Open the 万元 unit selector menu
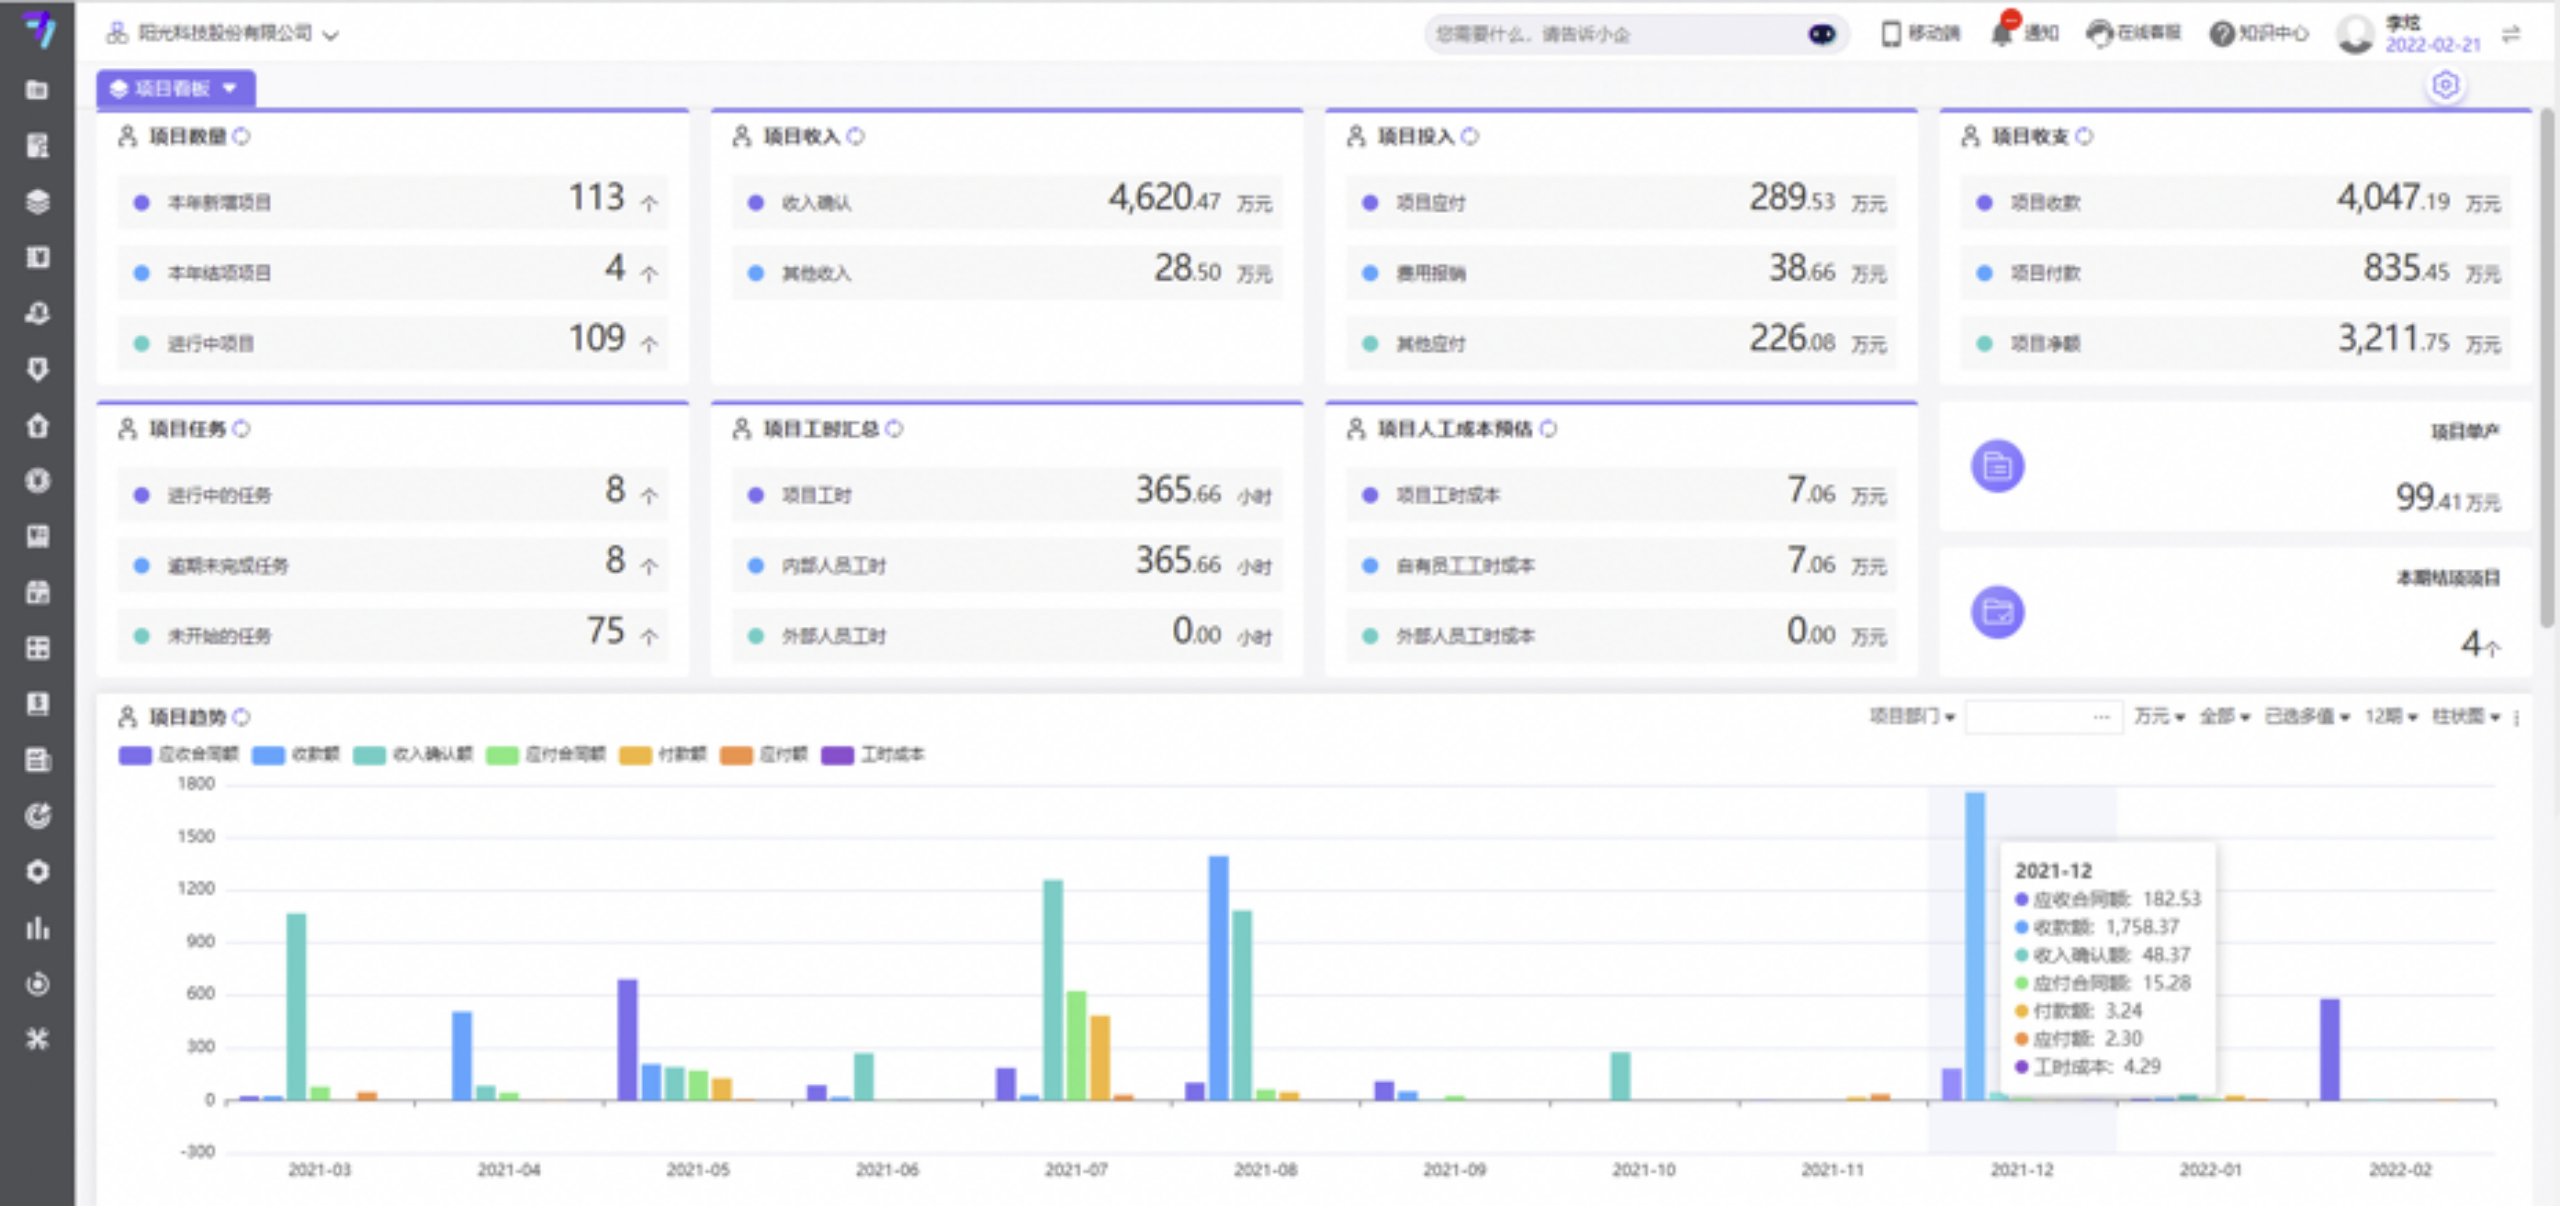 2158,716
